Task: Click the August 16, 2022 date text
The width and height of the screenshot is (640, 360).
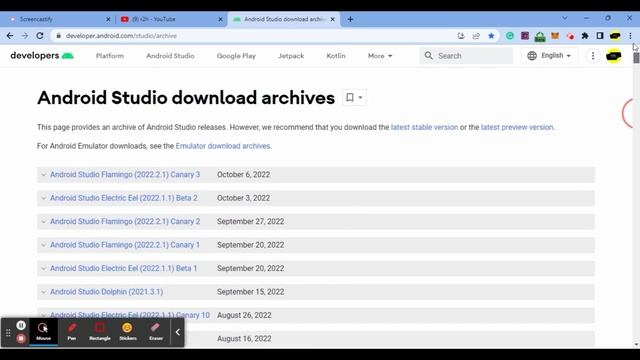Action: point(244,339)
